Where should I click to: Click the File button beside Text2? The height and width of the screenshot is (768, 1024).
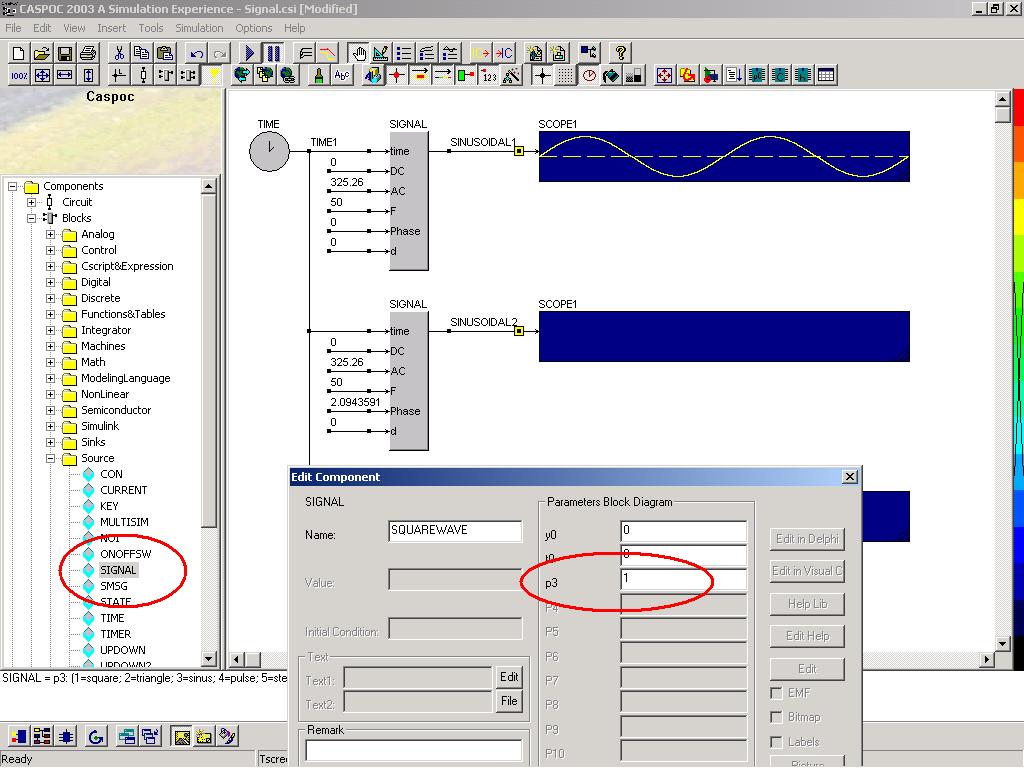click(x=509, y=701)
